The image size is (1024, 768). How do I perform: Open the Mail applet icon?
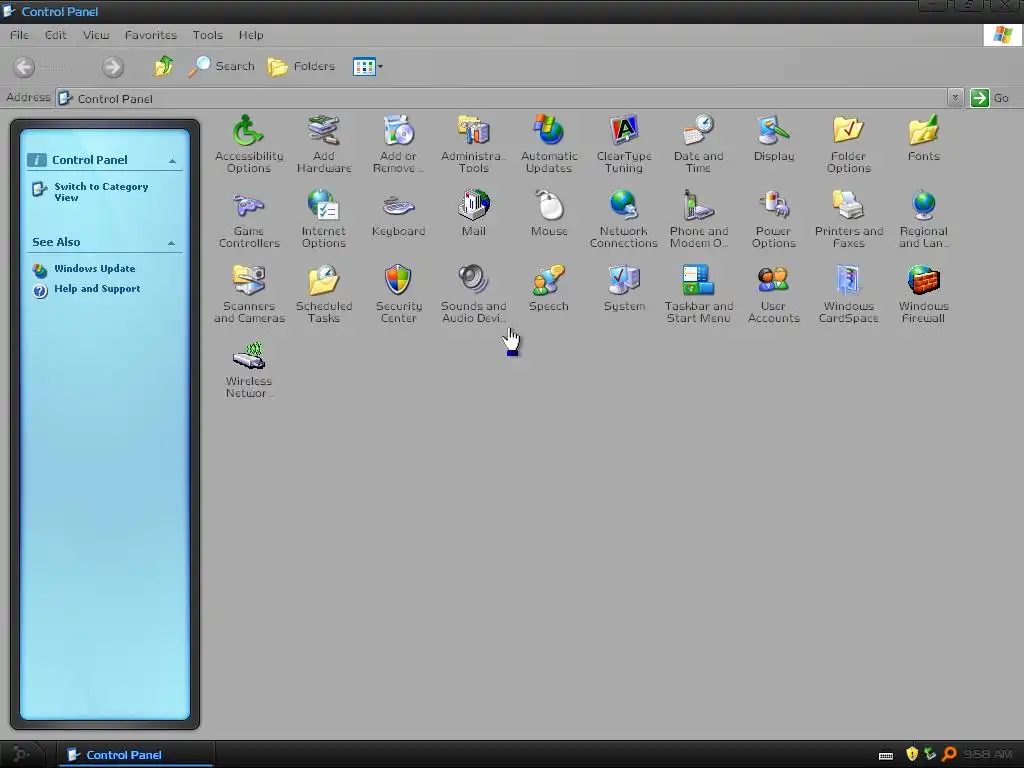tap(473, 213)
